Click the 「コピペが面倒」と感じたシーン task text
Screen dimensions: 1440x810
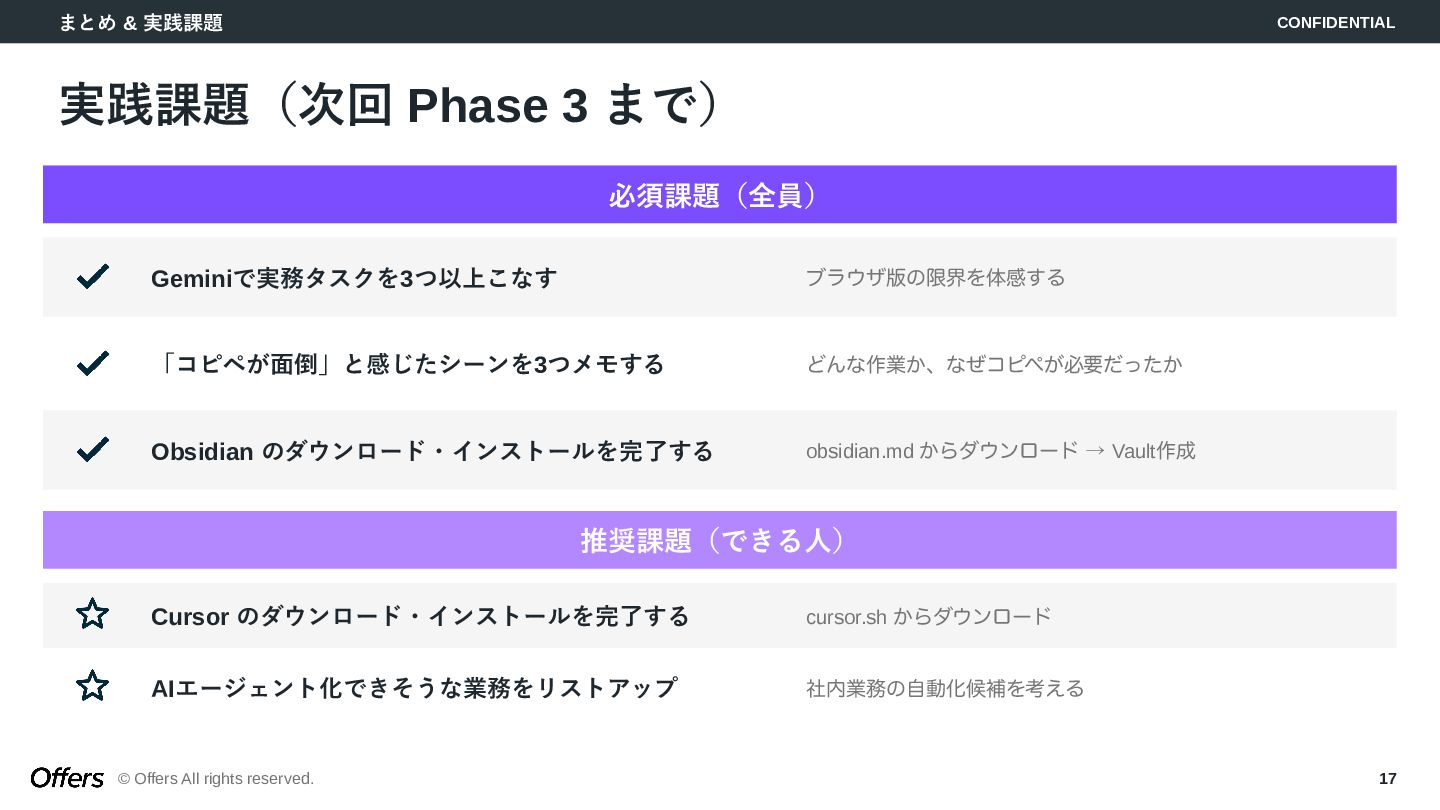(x=408, y=364)
